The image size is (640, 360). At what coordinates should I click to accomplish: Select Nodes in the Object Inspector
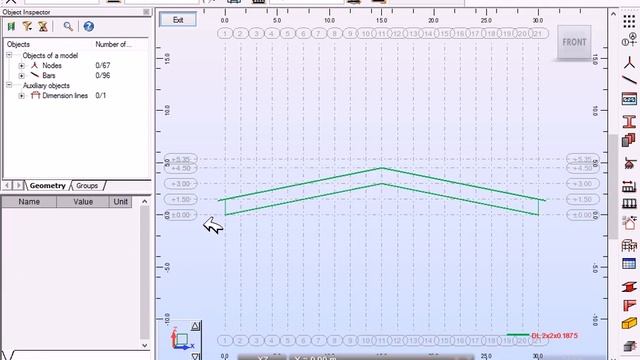tap(52, 65)
